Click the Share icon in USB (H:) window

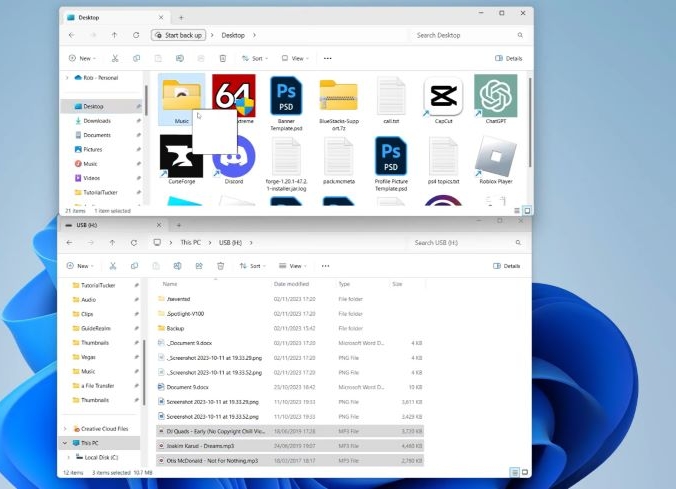coord(199,266)
